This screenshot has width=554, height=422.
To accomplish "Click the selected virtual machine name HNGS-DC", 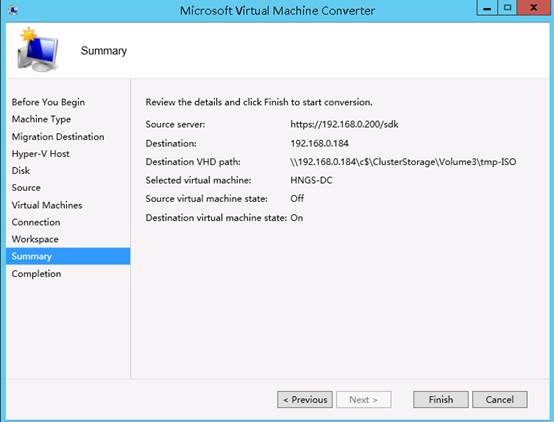I will (311, 180).
